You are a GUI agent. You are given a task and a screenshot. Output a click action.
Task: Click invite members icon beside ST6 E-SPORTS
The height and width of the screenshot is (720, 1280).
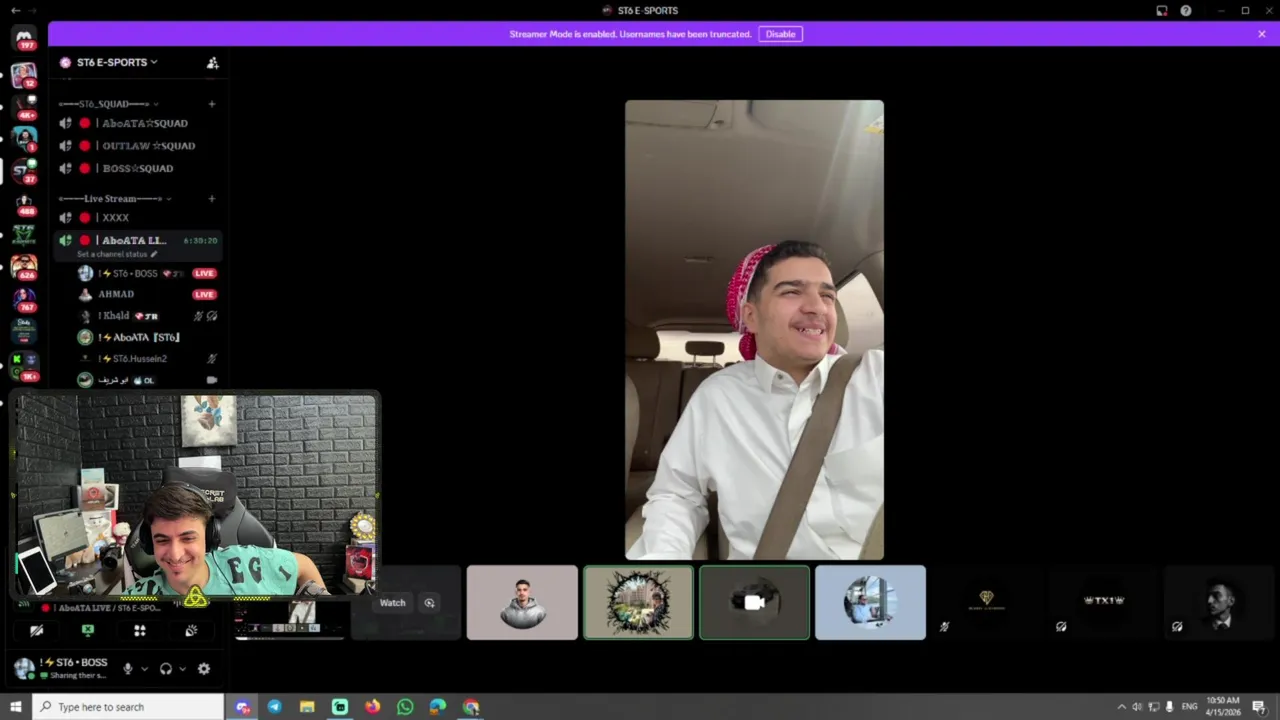pyautogui.click(x=212, y=62)
